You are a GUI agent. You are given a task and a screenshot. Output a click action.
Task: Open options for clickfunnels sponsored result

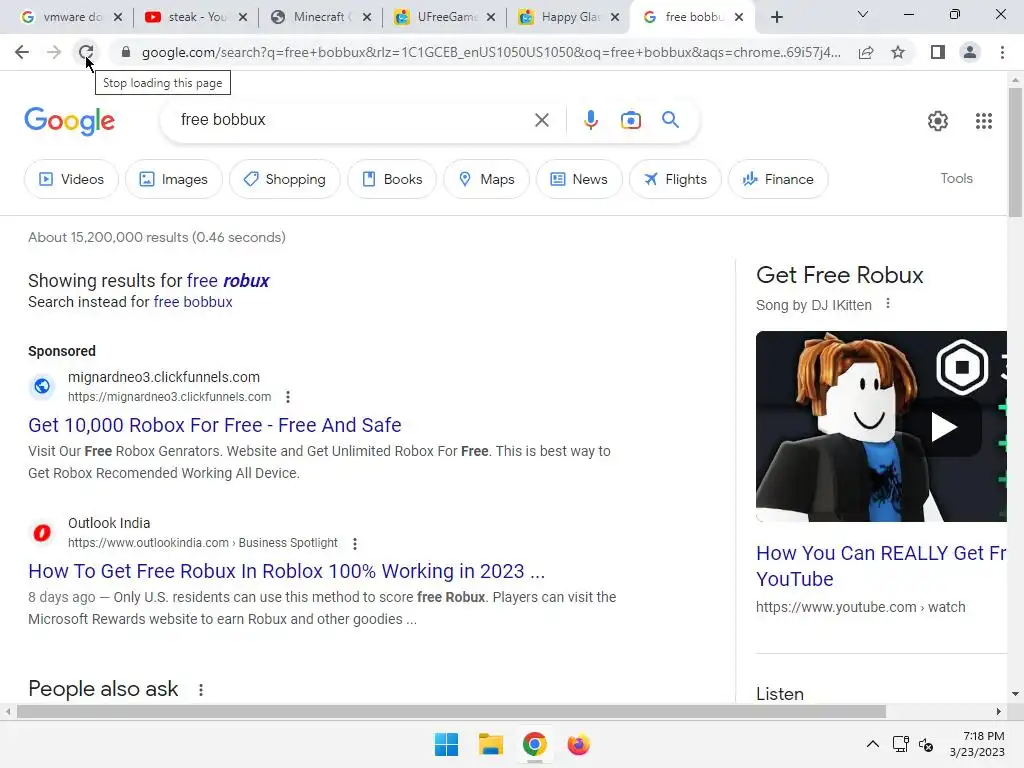coord(288,397)
